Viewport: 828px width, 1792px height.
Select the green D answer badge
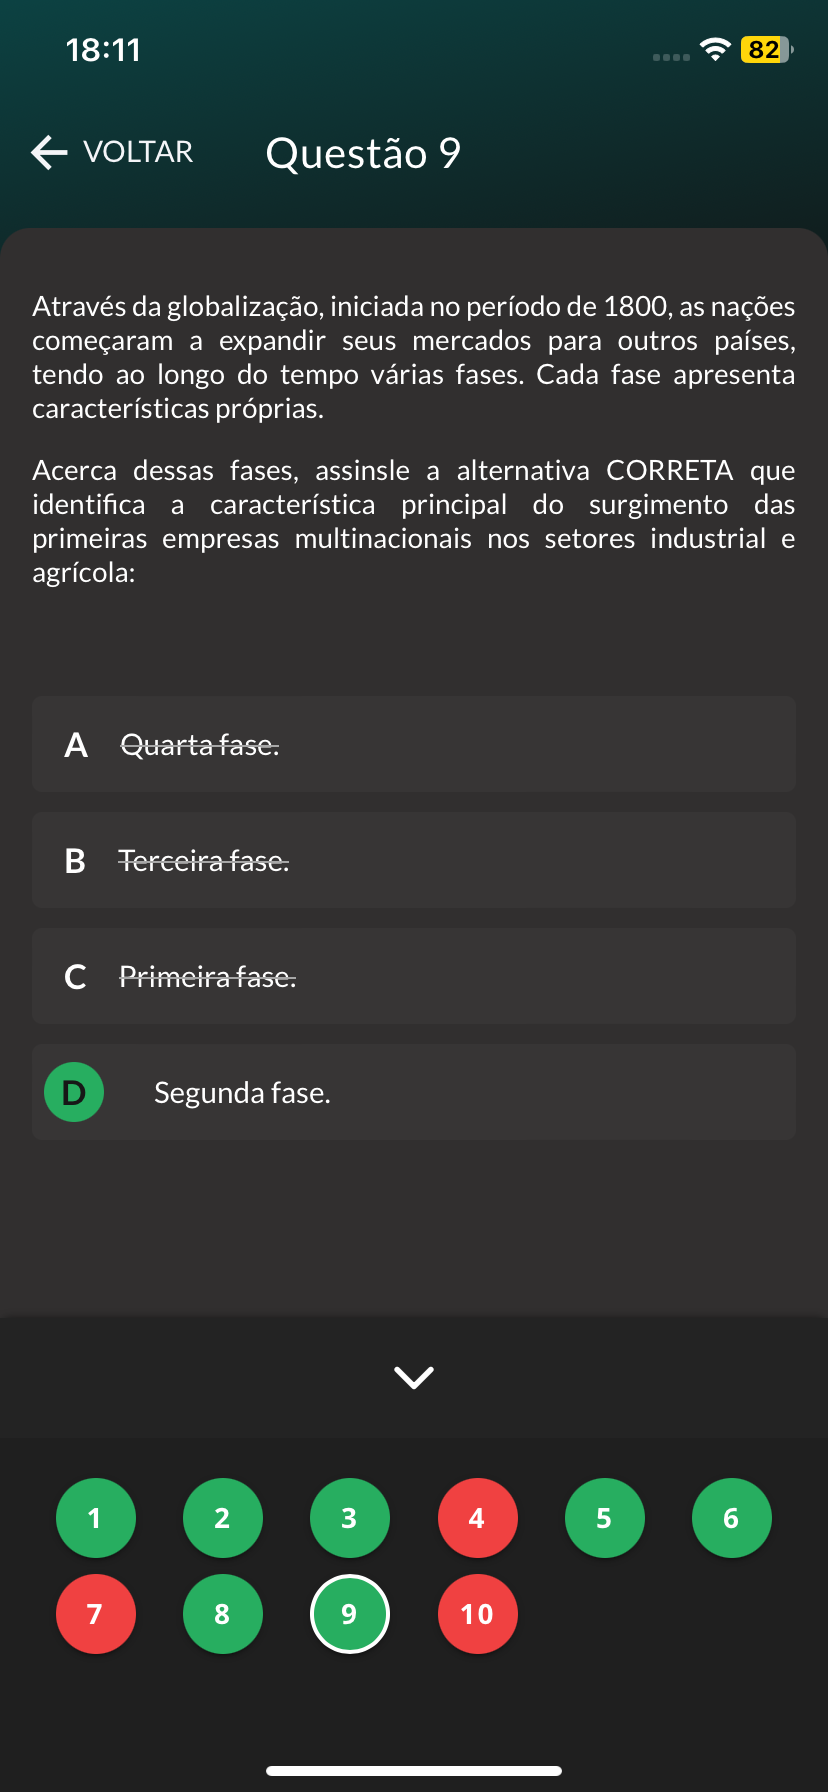[74, 1092]
